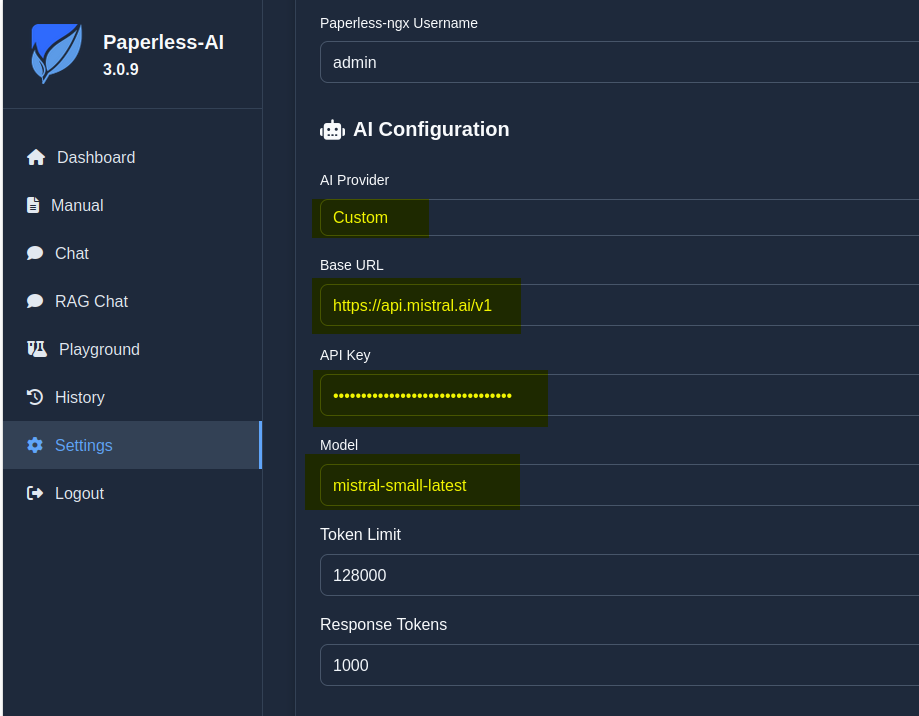Viewport: 919px width, 716px height.
Task: Click the robot icon beside AI Configuration
Action: click(x=332, y=130)
